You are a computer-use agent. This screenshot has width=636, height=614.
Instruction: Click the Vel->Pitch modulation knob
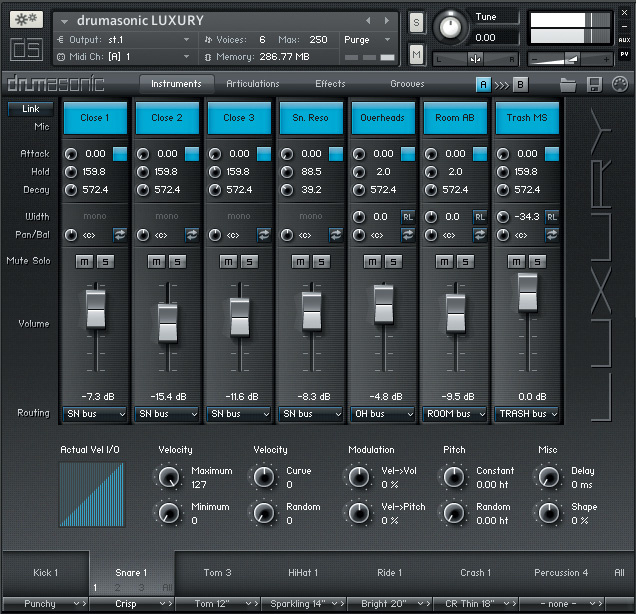point(359,513)
